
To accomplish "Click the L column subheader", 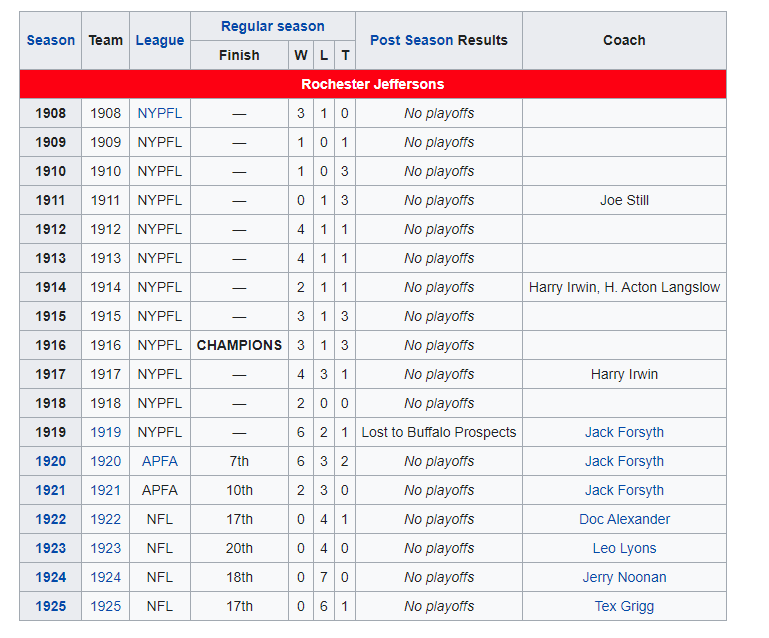I will pyautogui.click(x=324, y=55).
